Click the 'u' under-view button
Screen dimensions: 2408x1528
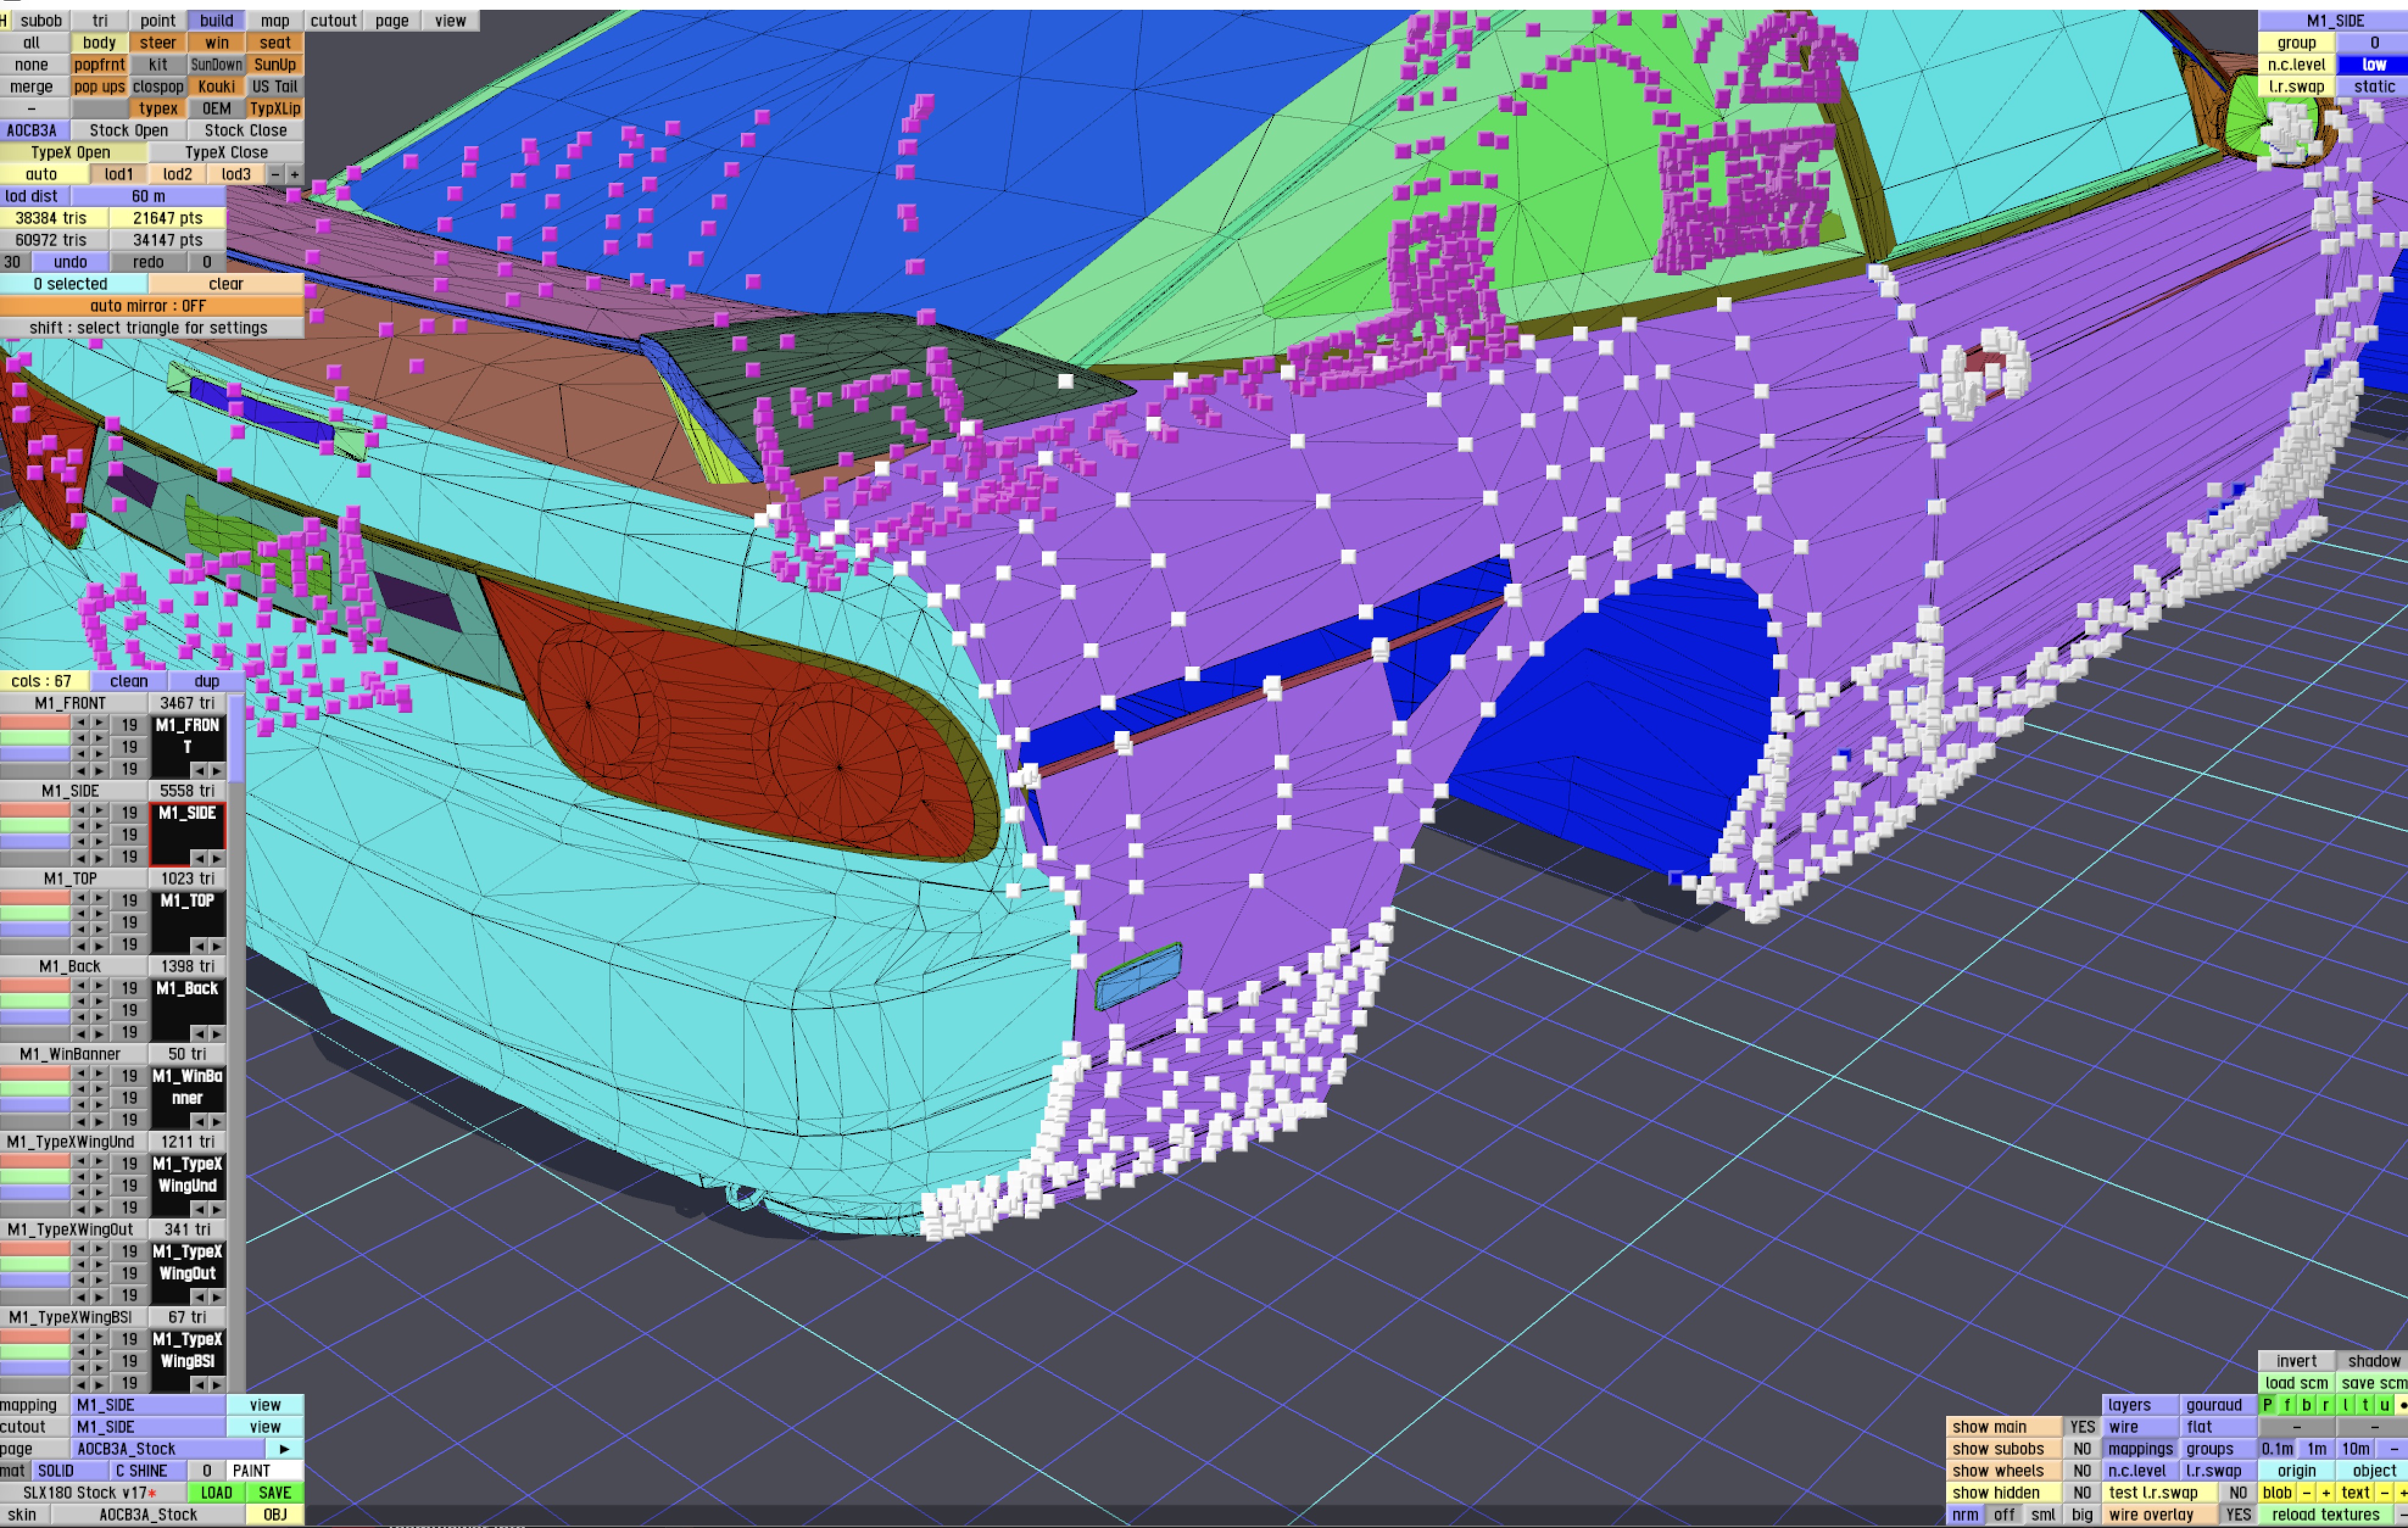click(x=2384, y=1405)
